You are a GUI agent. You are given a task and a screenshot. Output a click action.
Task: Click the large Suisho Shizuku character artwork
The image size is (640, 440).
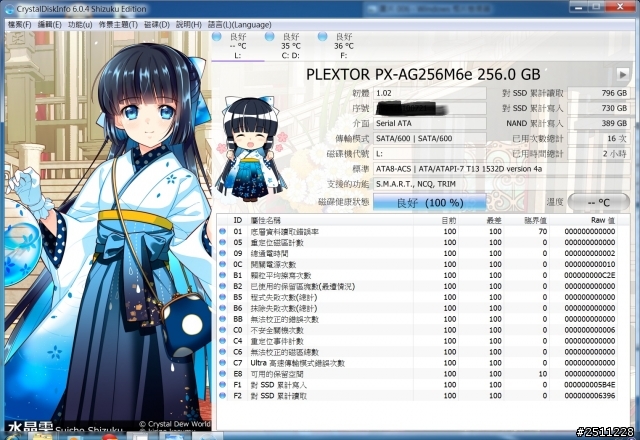click(108, 231)
